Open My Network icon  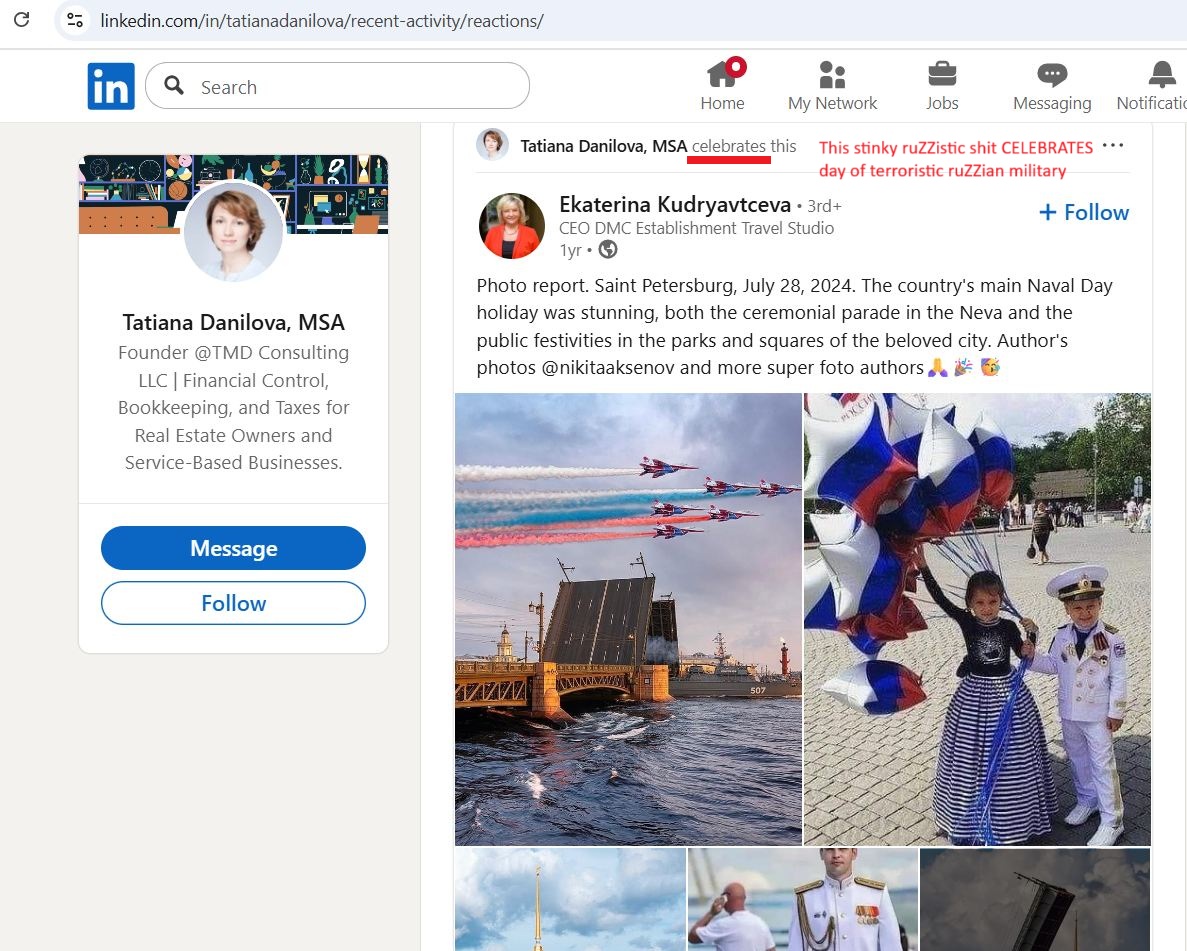(x=832, y=75)
